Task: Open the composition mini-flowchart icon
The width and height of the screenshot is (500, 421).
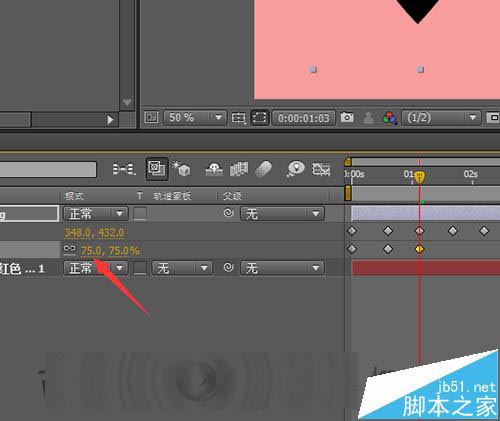Action: (x=124, y=169)
